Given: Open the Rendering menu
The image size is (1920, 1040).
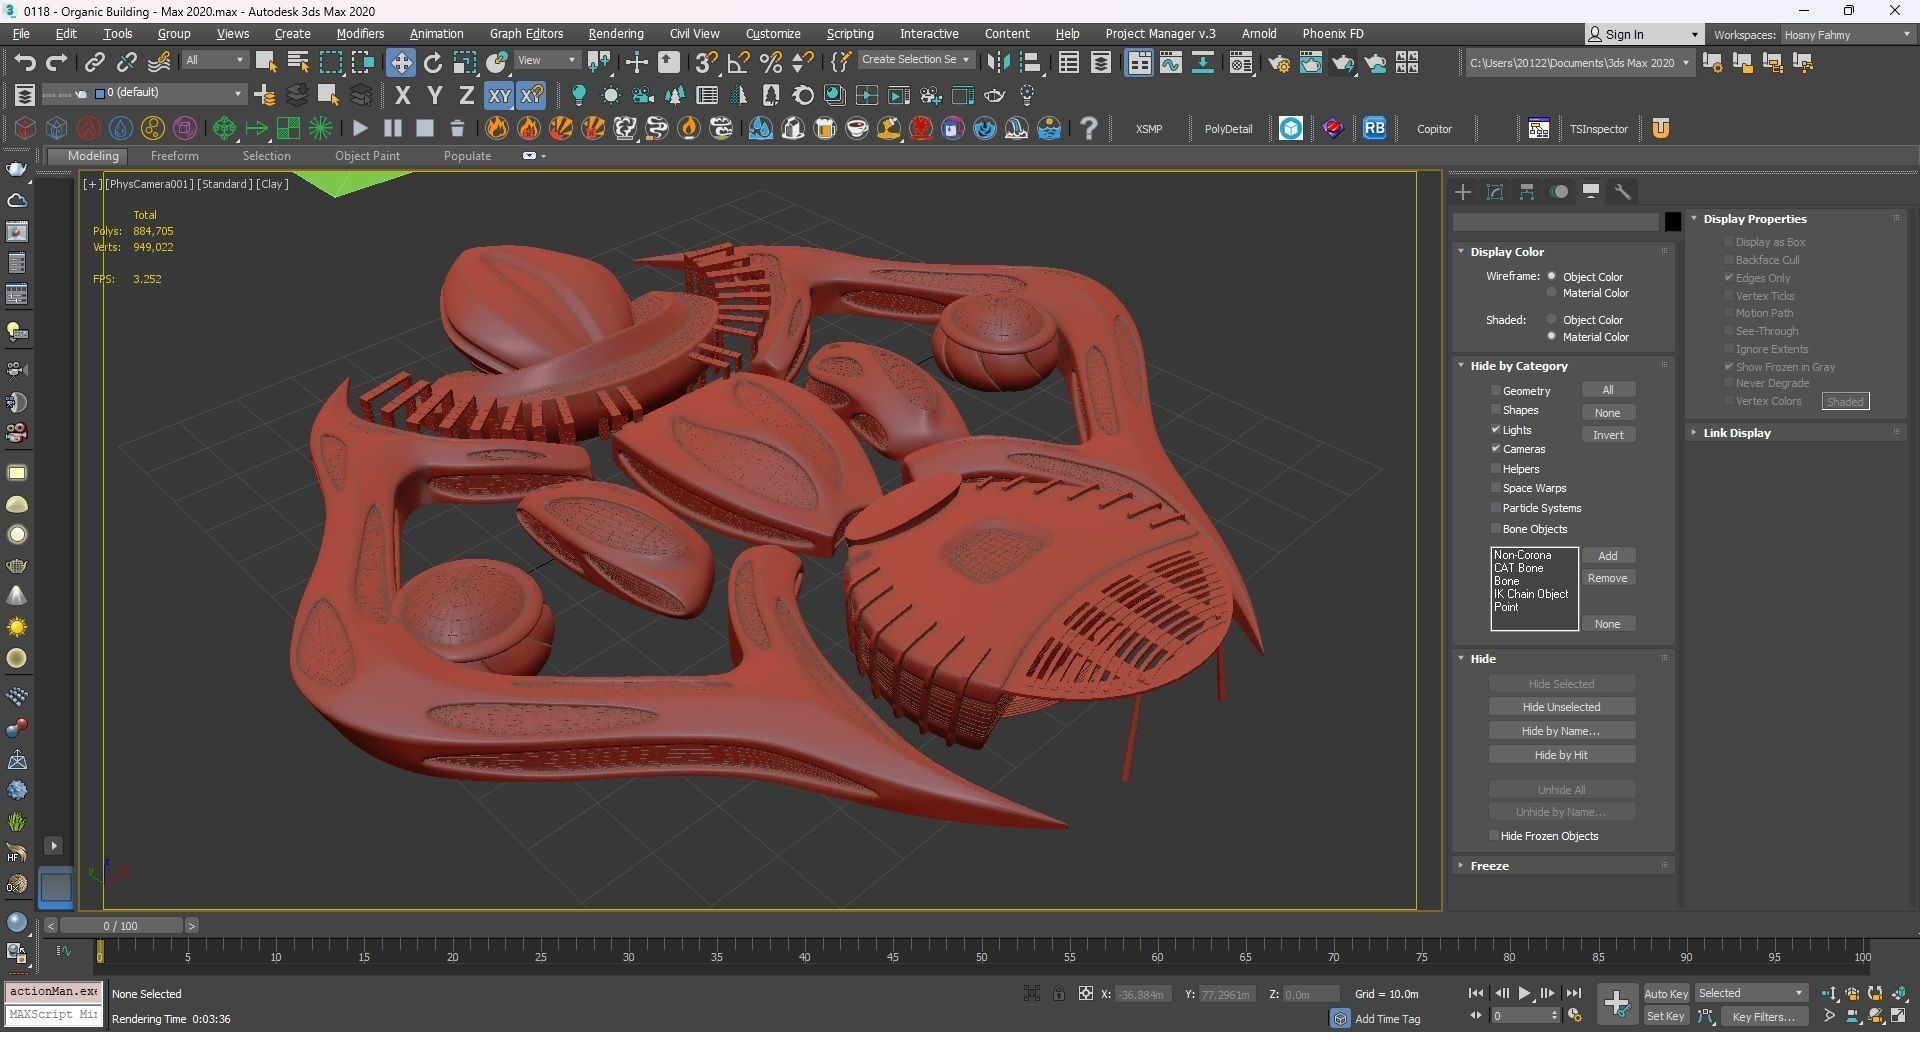Looking at the screenshot, I should click(x=615, y=33).
